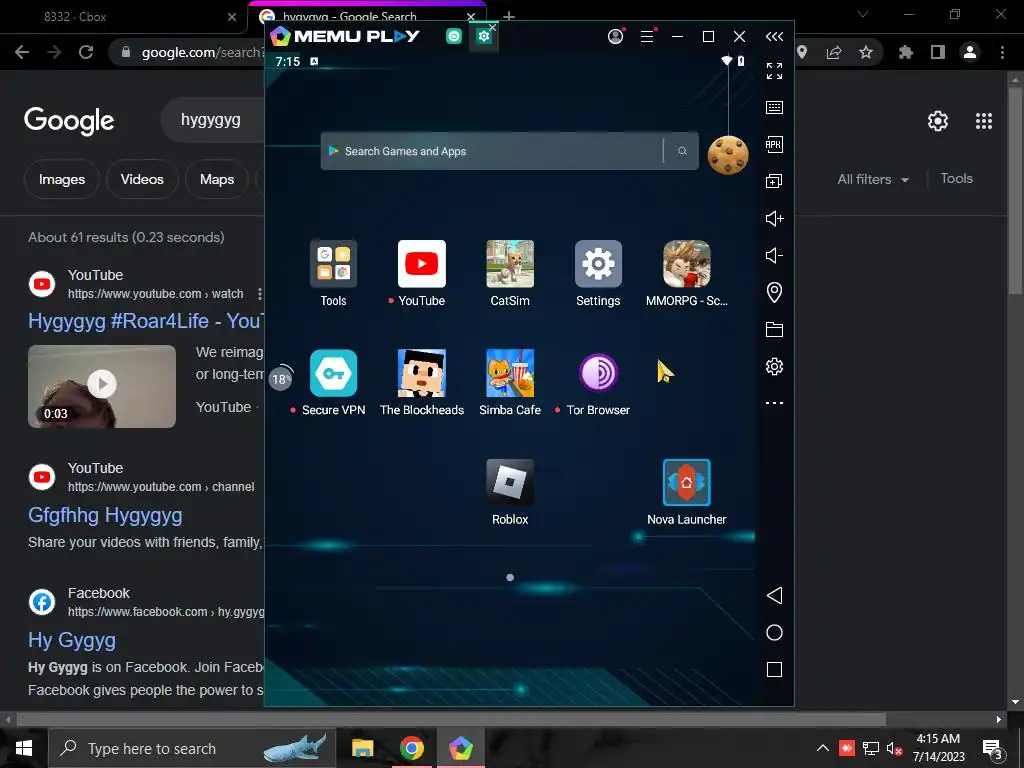Viewport: 1024px width, 768px height.
Task: Click the MEmu icon in the taskbar
Action: [460, 748]
